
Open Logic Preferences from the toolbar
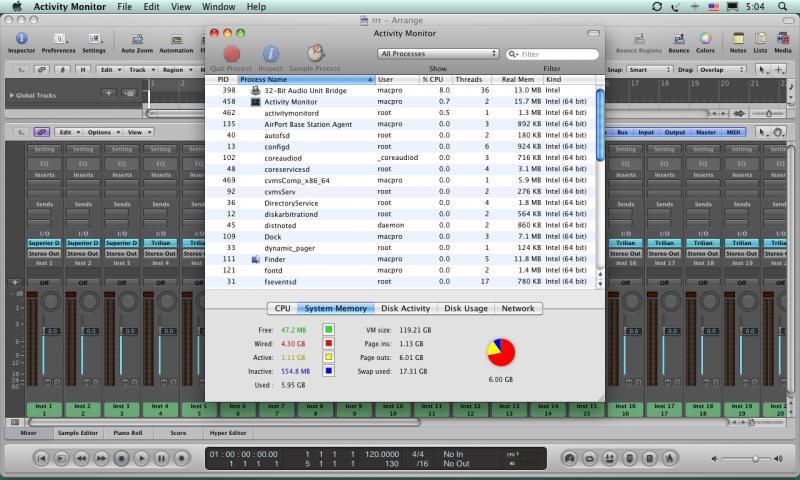58,36
